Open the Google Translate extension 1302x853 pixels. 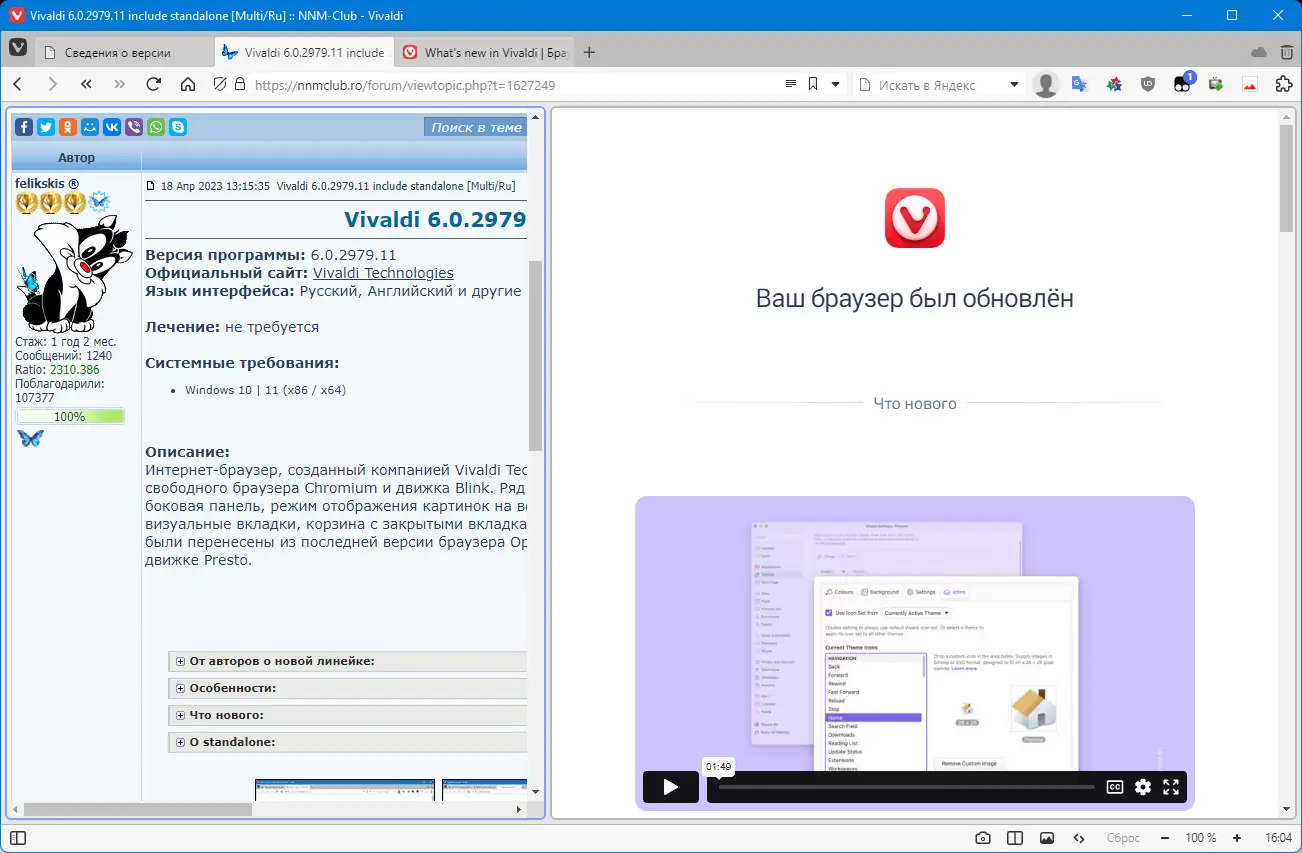pyautogui.click(x=1080, y=85)
